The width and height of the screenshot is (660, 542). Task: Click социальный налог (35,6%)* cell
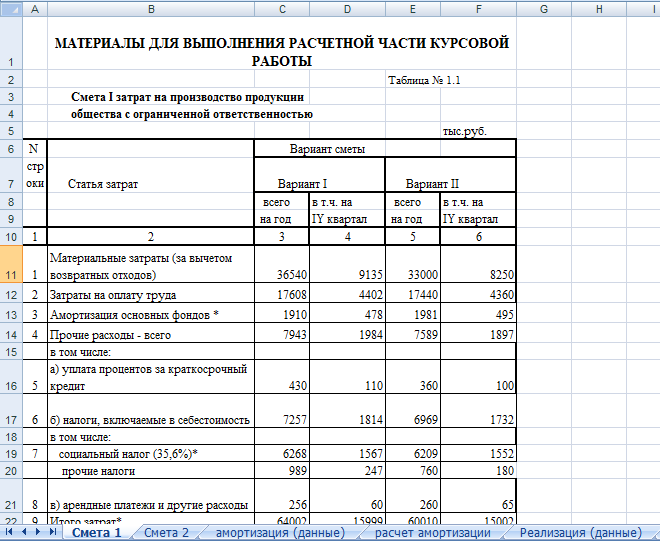(x=151, y=453)
